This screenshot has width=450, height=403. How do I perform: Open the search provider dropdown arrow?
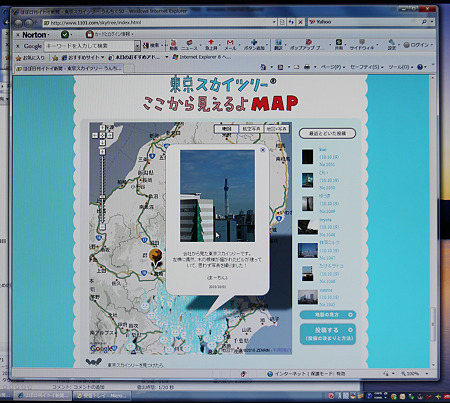(432, 22)
